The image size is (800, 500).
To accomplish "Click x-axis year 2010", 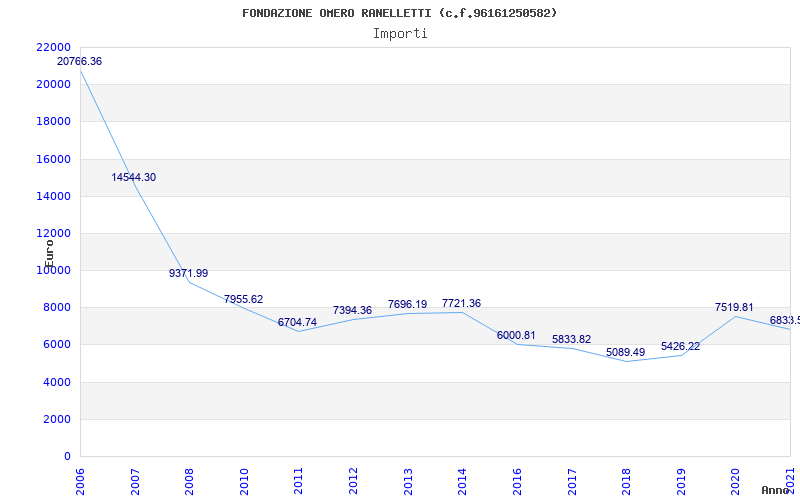I will tap(244, 482).
